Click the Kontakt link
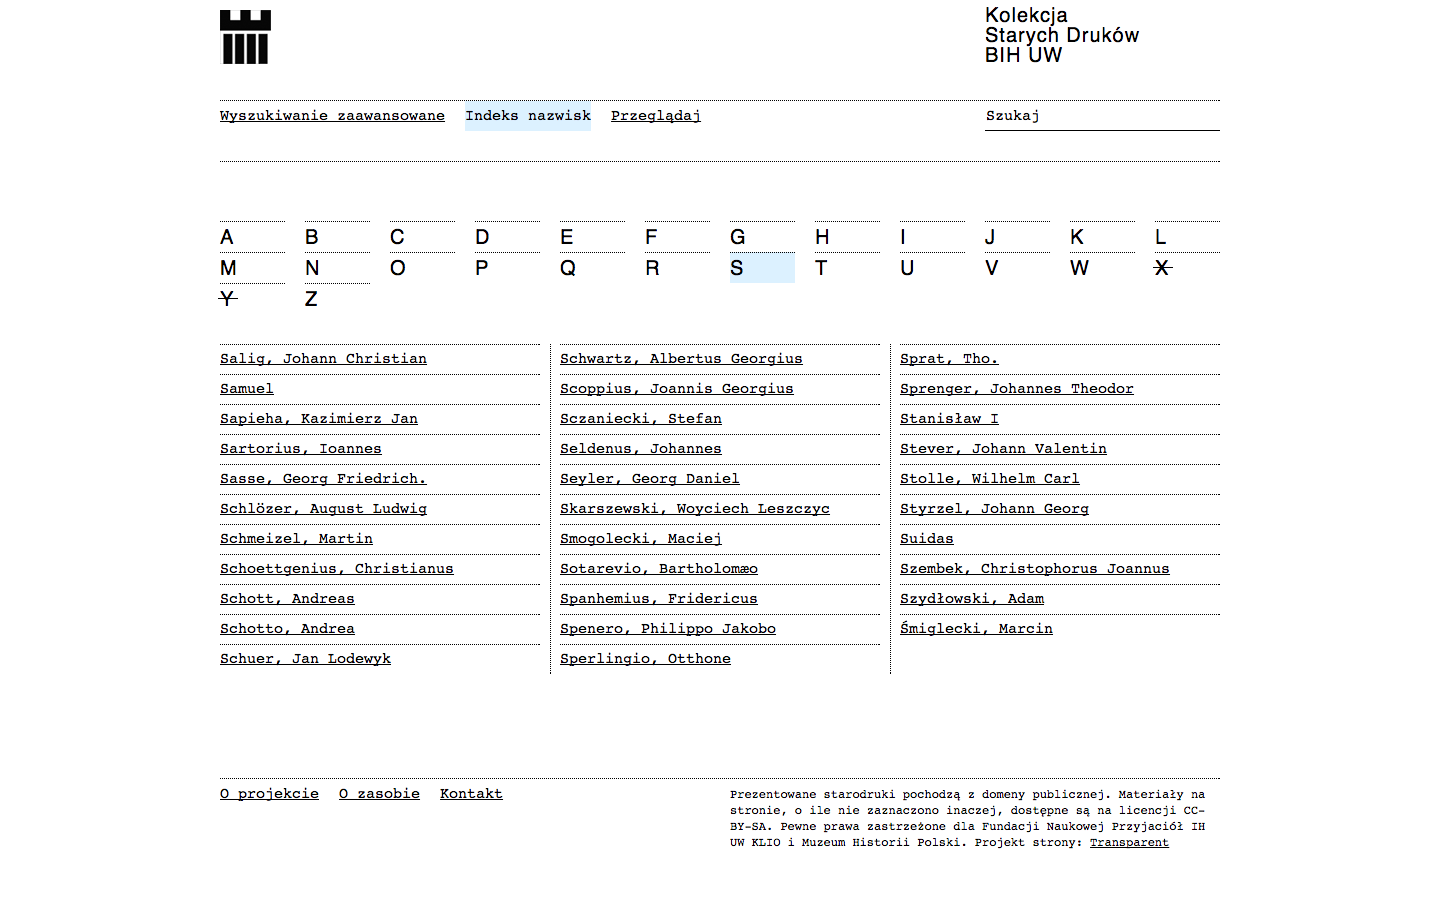Image resolution: width=1440 pixels, height=900 pixels. tap(471, 793)
